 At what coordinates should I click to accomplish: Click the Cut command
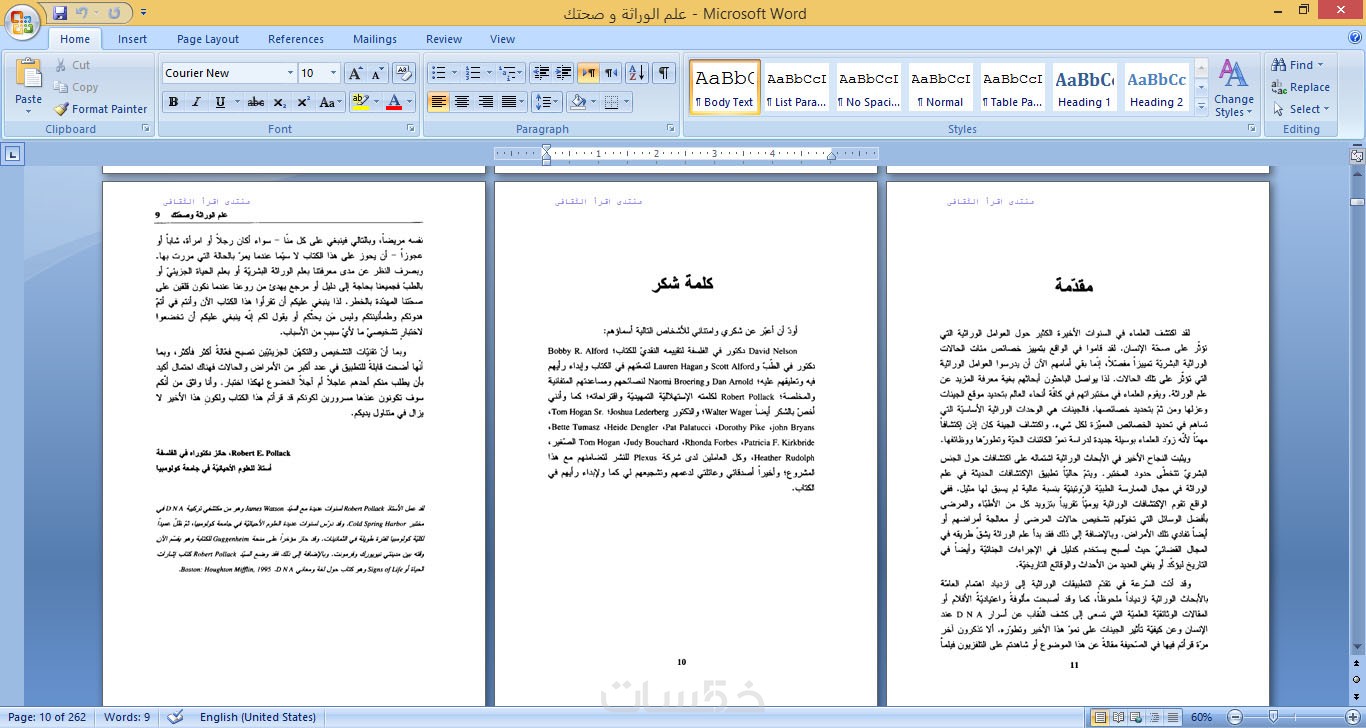tap(72, 65)
